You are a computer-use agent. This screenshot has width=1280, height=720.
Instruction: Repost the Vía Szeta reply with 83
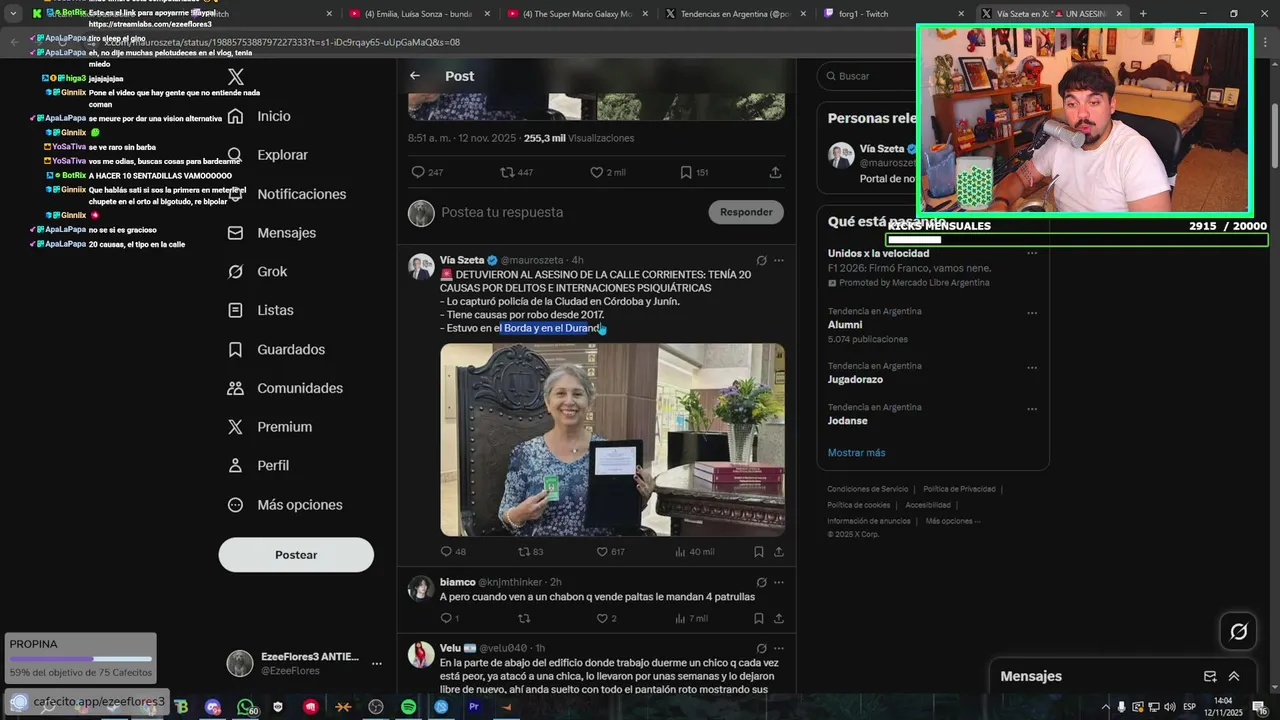coord(524,551)
